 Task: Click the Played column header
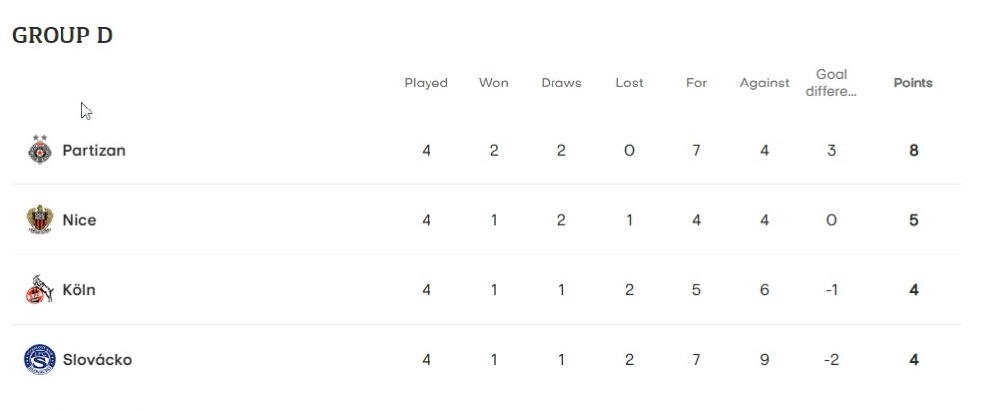tap(426, 83)
